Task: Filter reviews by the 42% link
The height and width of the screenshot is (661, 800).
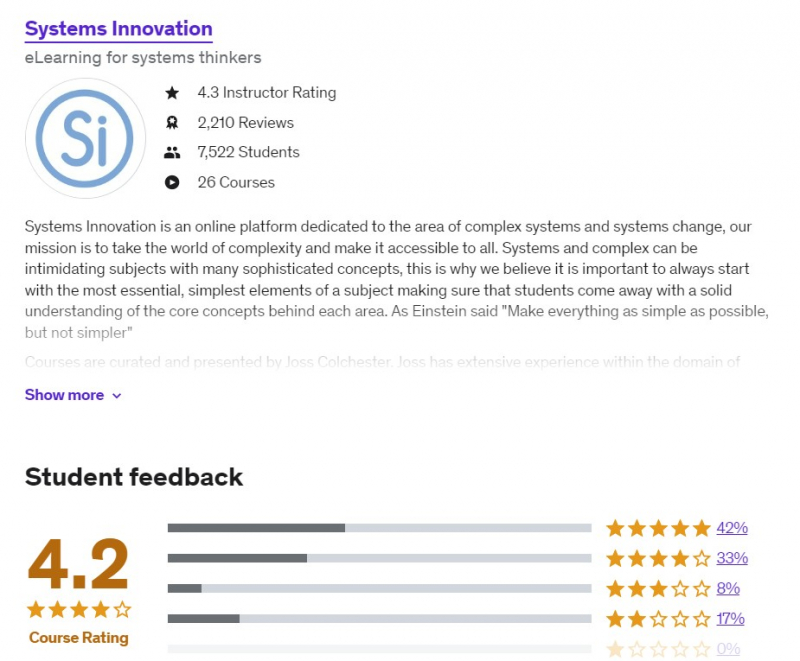Action: pyautogui.click(x=732, y=528)
